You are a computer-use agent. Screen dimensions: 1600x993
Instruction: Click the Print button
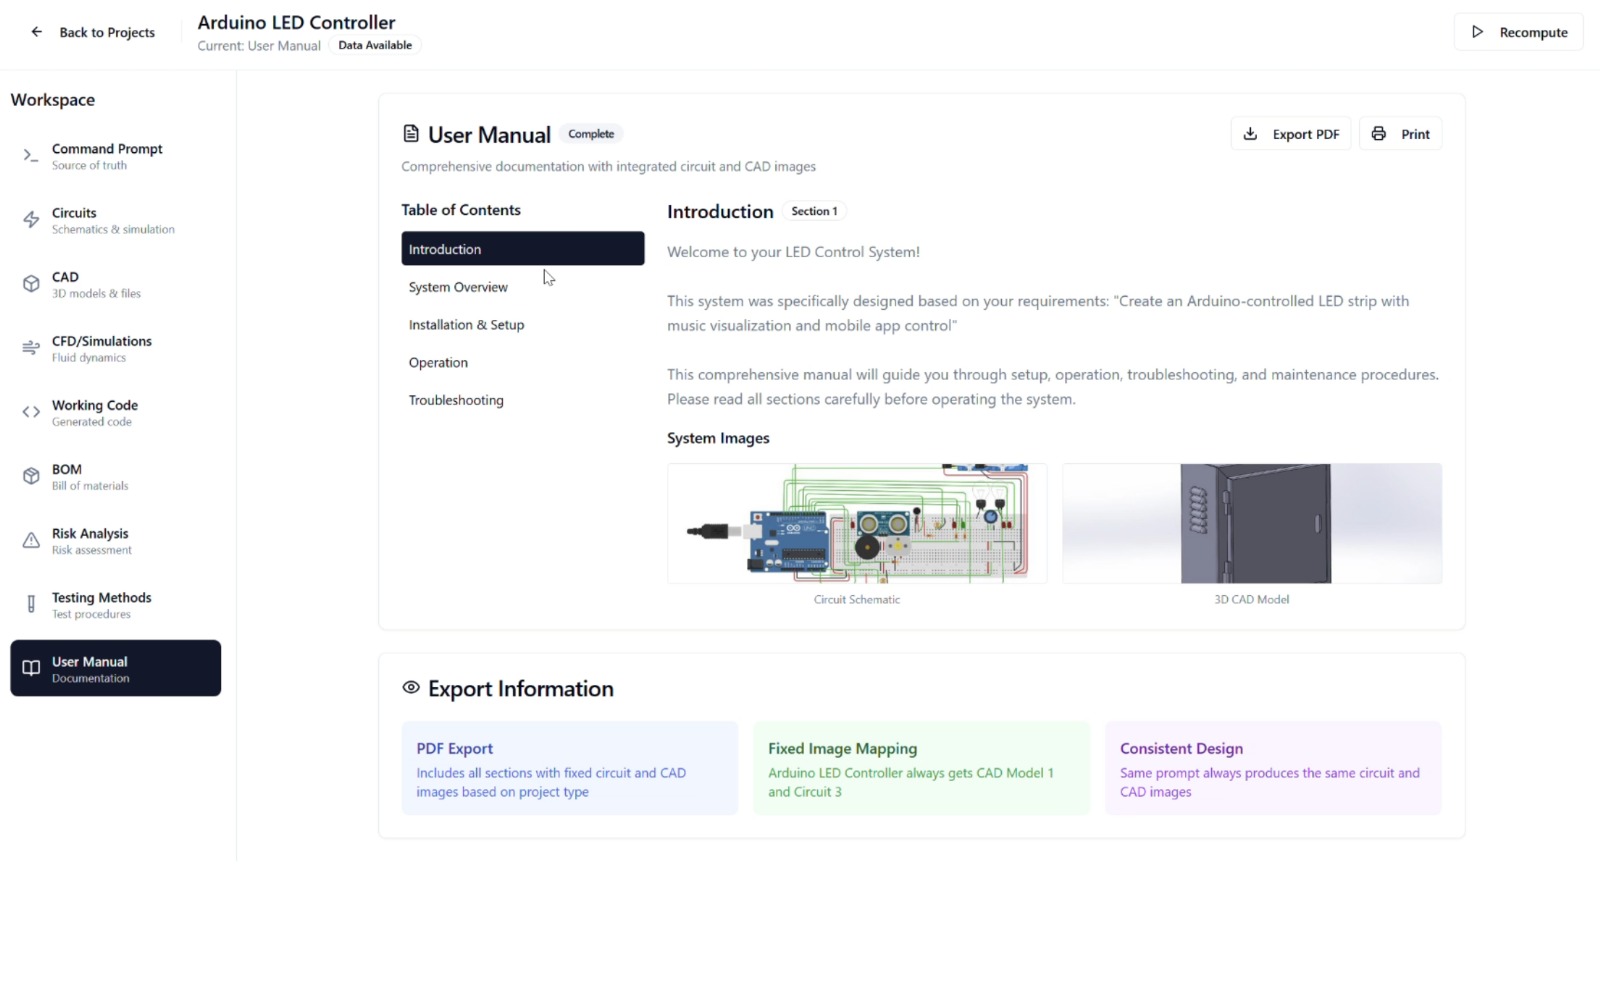(x=1400, y=134)
